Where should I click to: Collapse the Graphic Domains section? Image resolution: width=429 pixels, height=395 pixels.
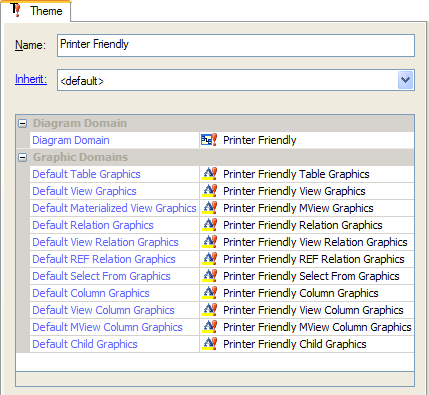click(22, 157)
